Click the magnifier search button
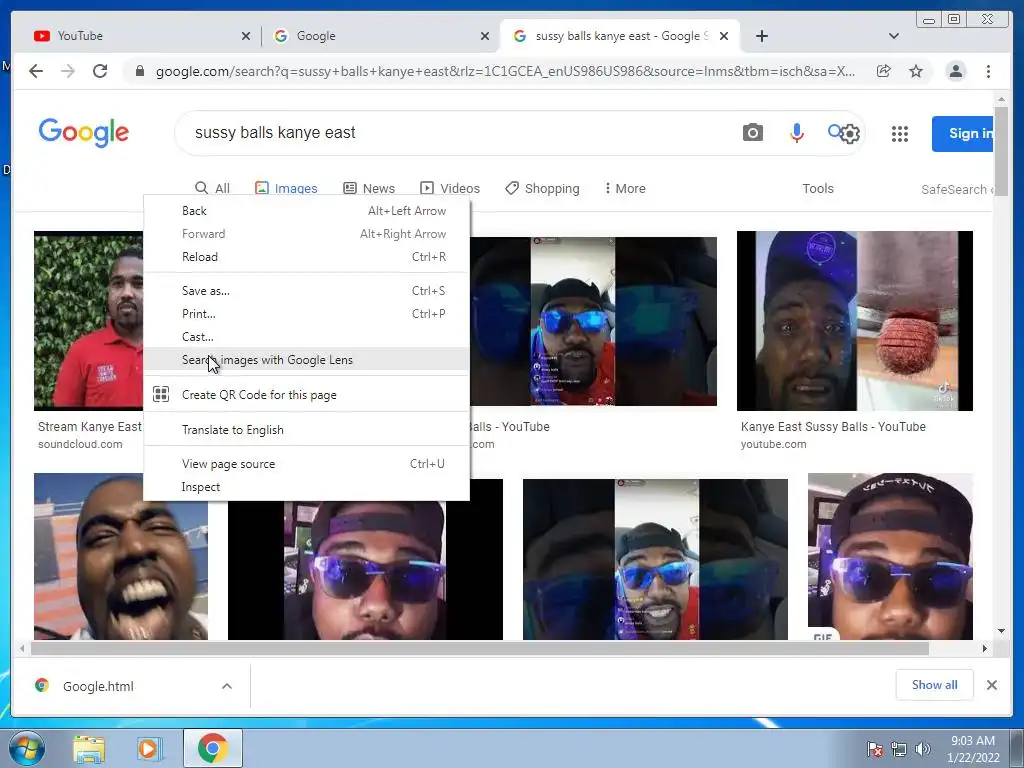Image resolution: width=1024 pixels, height=768 pixels. [x=835, y=131]
